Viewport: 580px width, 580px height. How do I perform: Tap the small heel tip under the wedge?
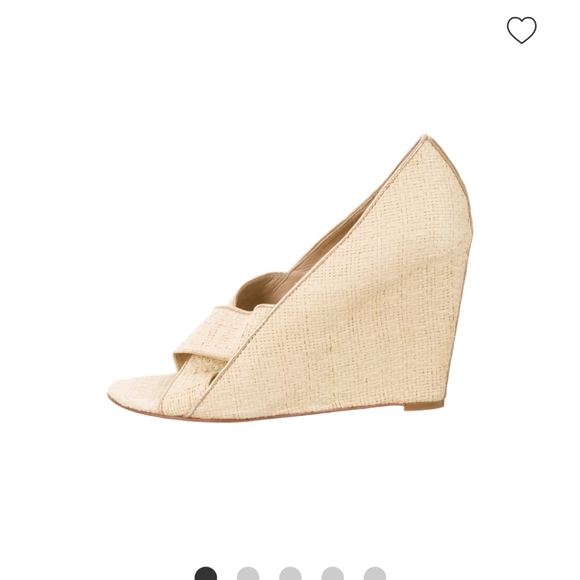(x=424, y=405)
